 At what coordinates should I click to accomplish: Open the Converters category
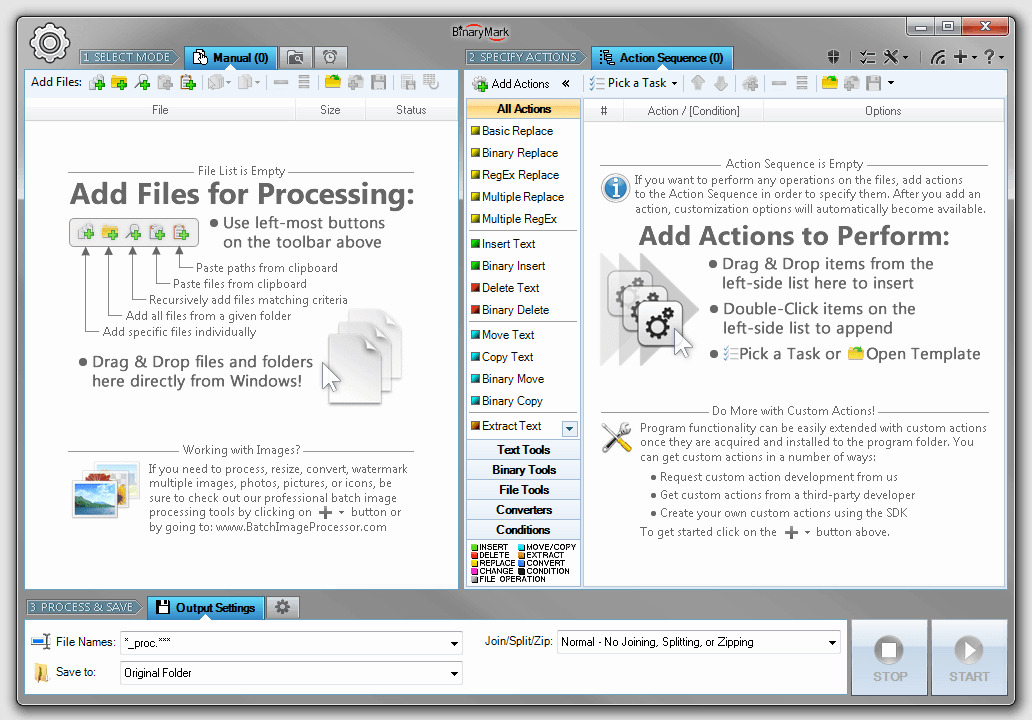click(x=523, y=510)
